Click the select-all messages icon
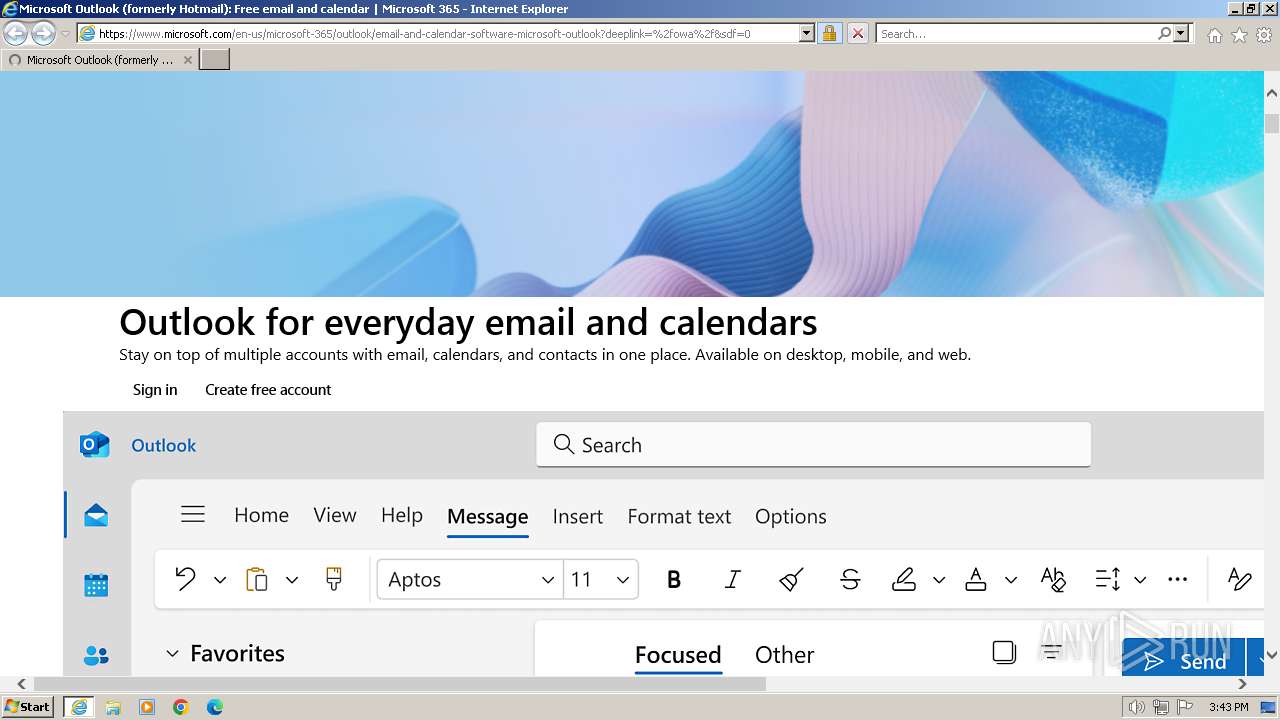 tap(1004, 652)
